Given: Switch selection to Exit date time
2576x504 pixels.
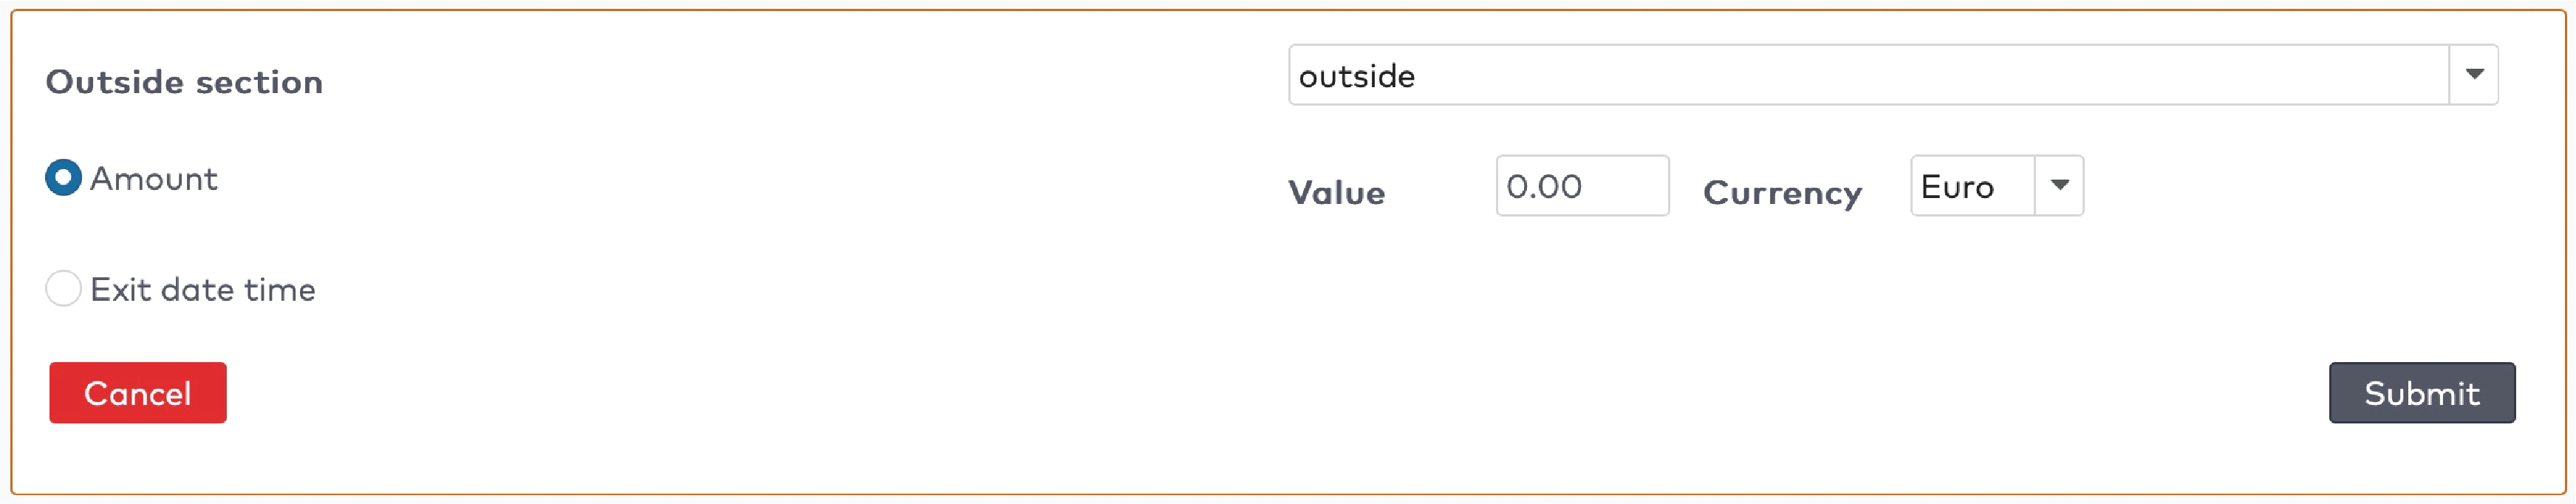Looking at the screenshot, I should click(63, 288).
